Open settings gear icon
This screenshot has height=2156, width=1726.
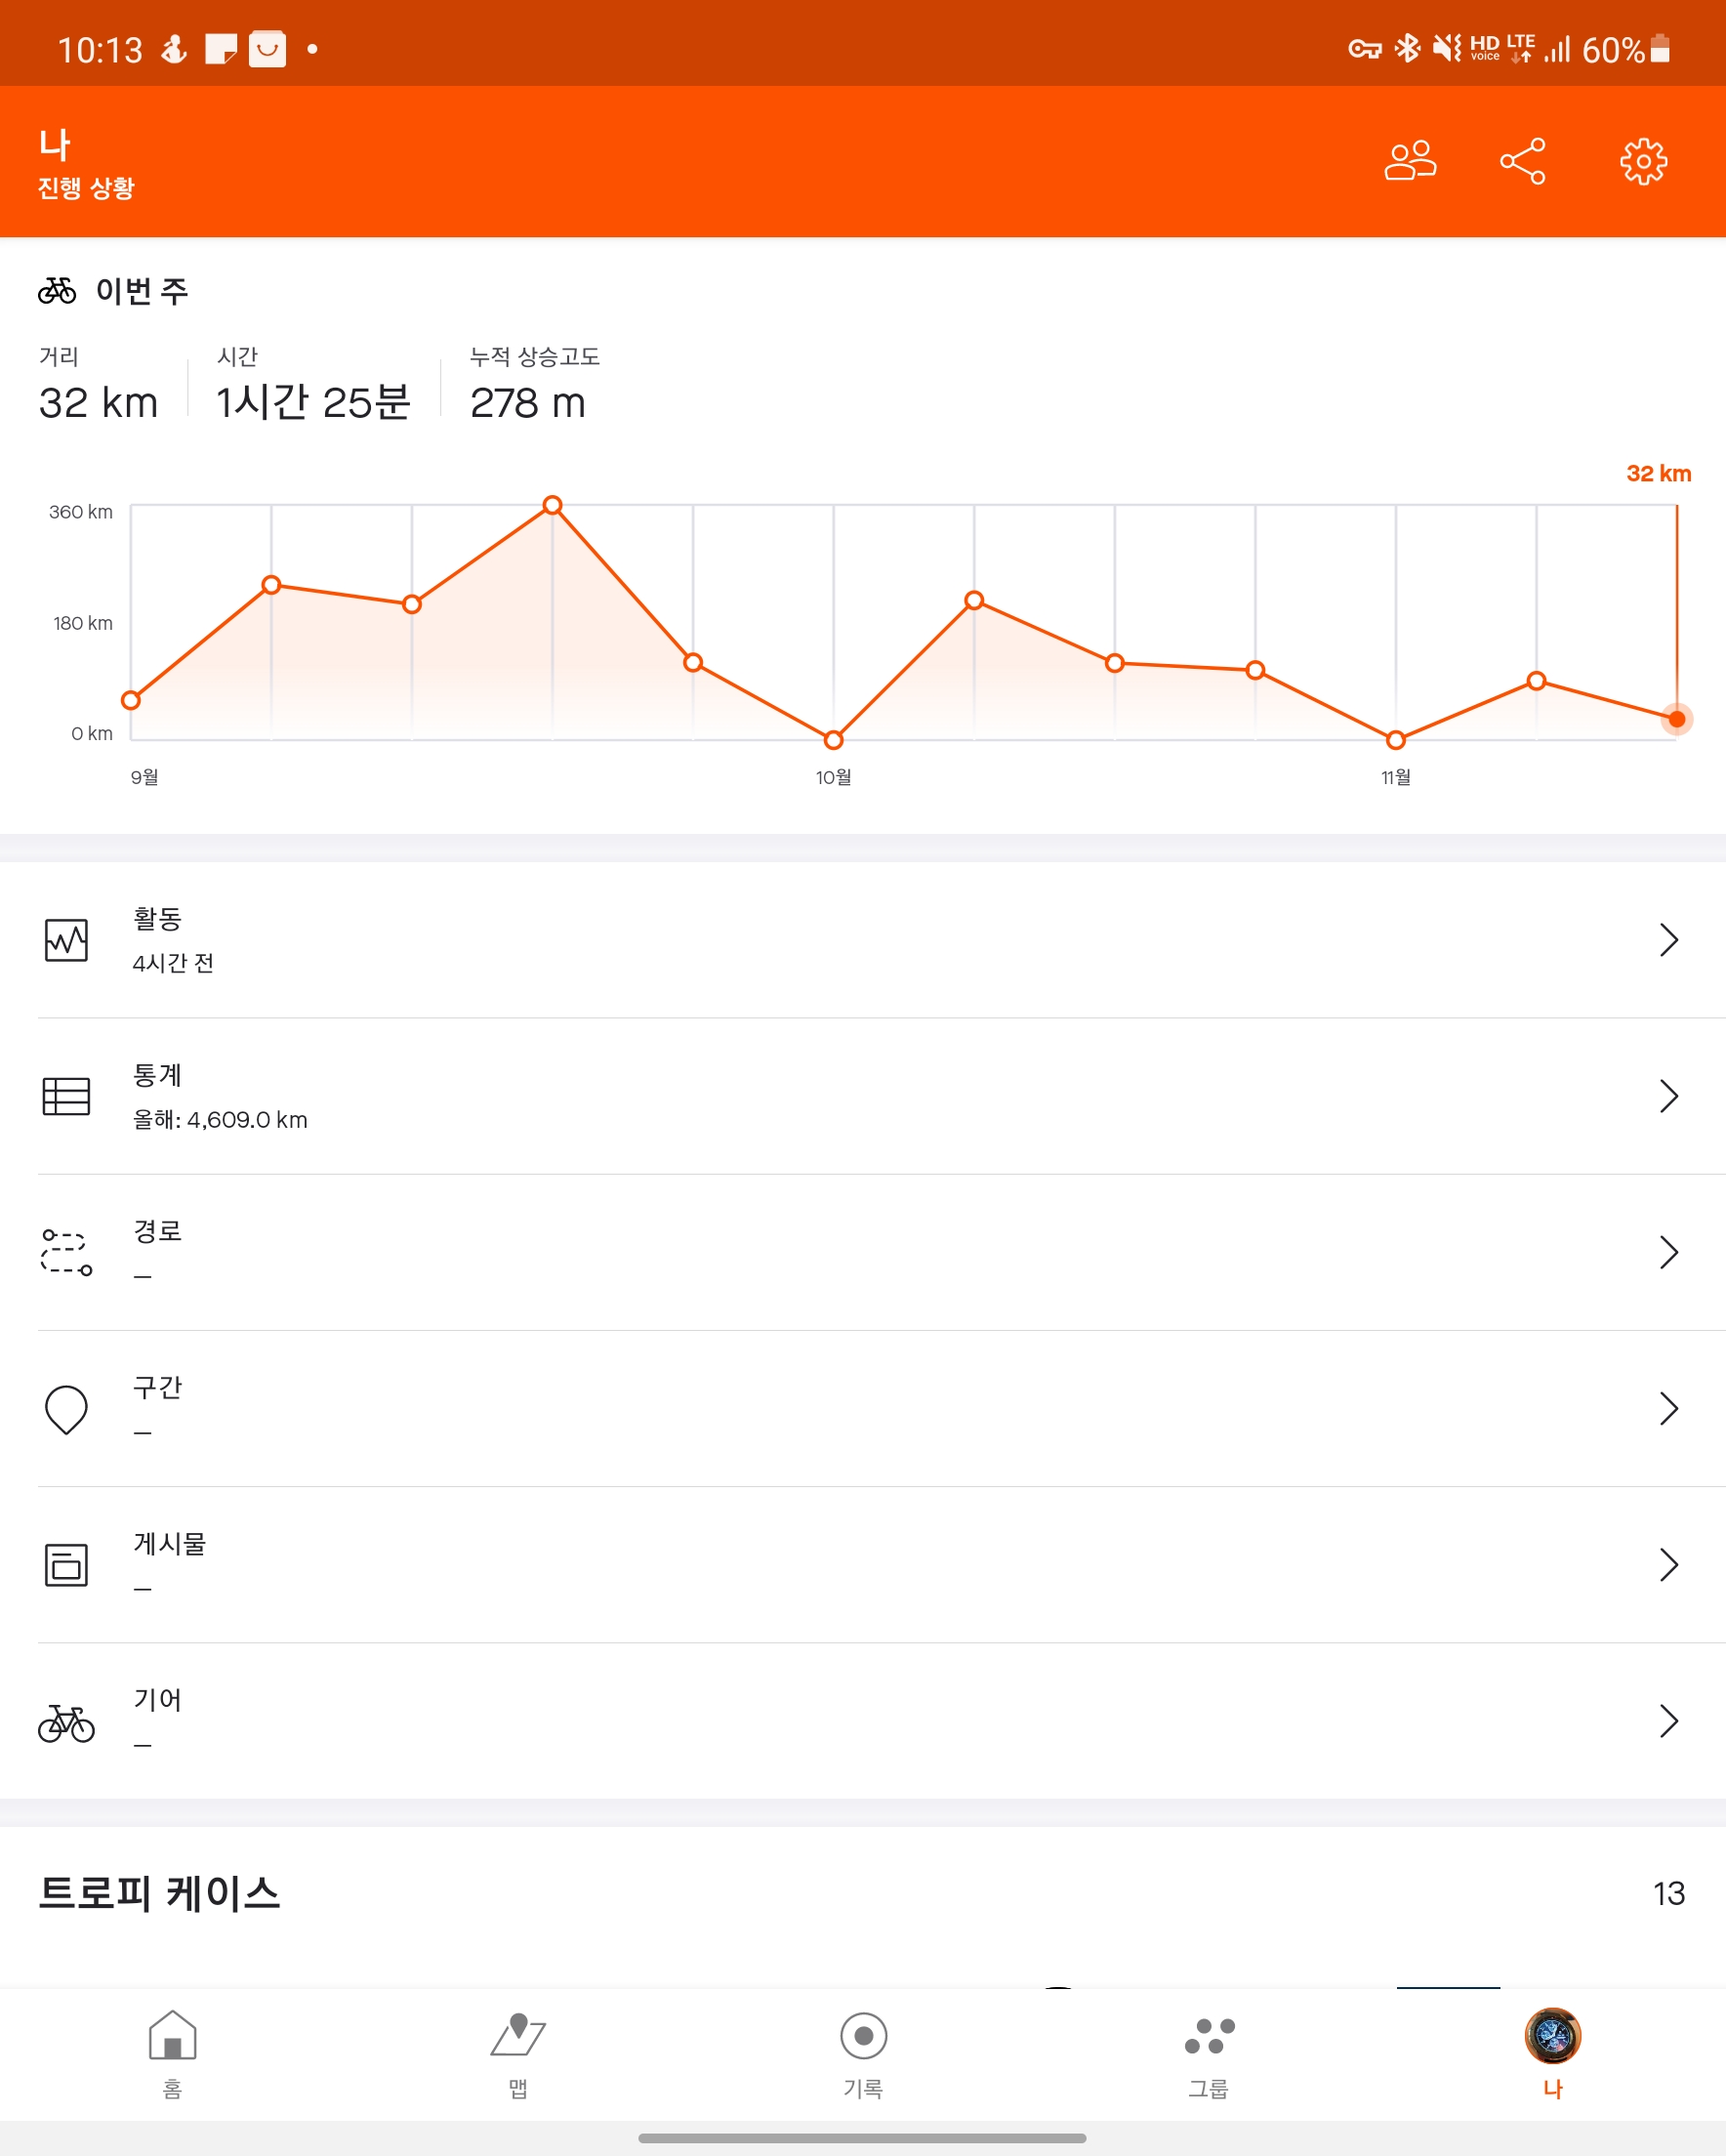click(x=1643, y=161)
